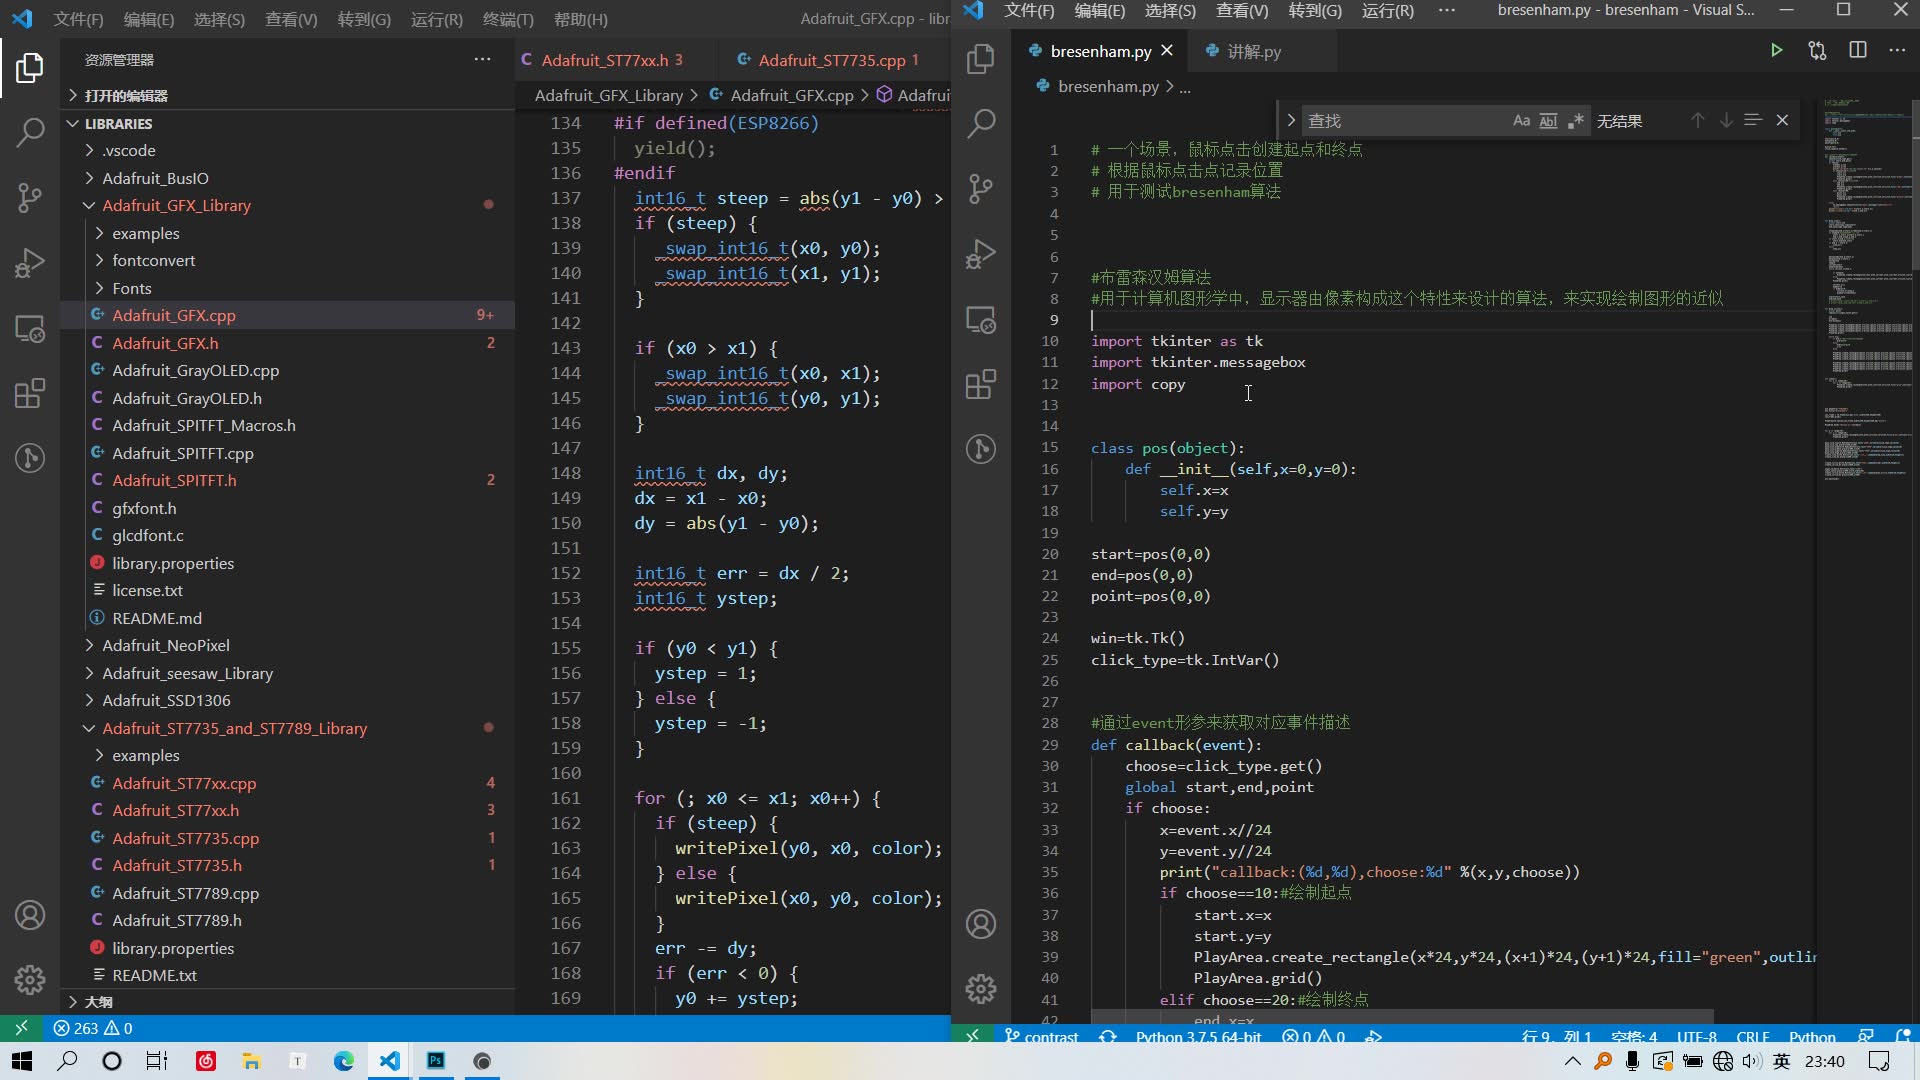Open Extensions view in left activity bar
This screenshot has width=1920, height=1080.
coord(30,393)
